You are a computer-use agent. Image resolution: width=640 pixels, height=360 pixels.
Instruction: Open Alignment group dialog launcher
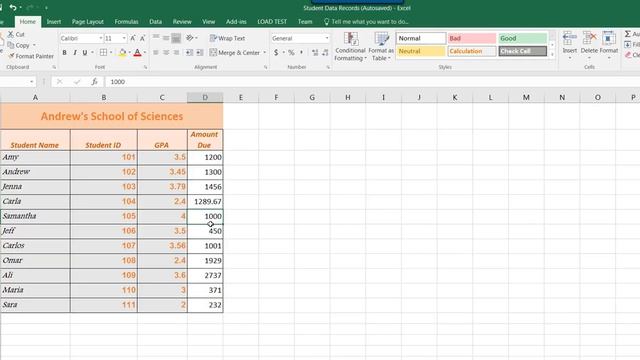tap(266, 67)
